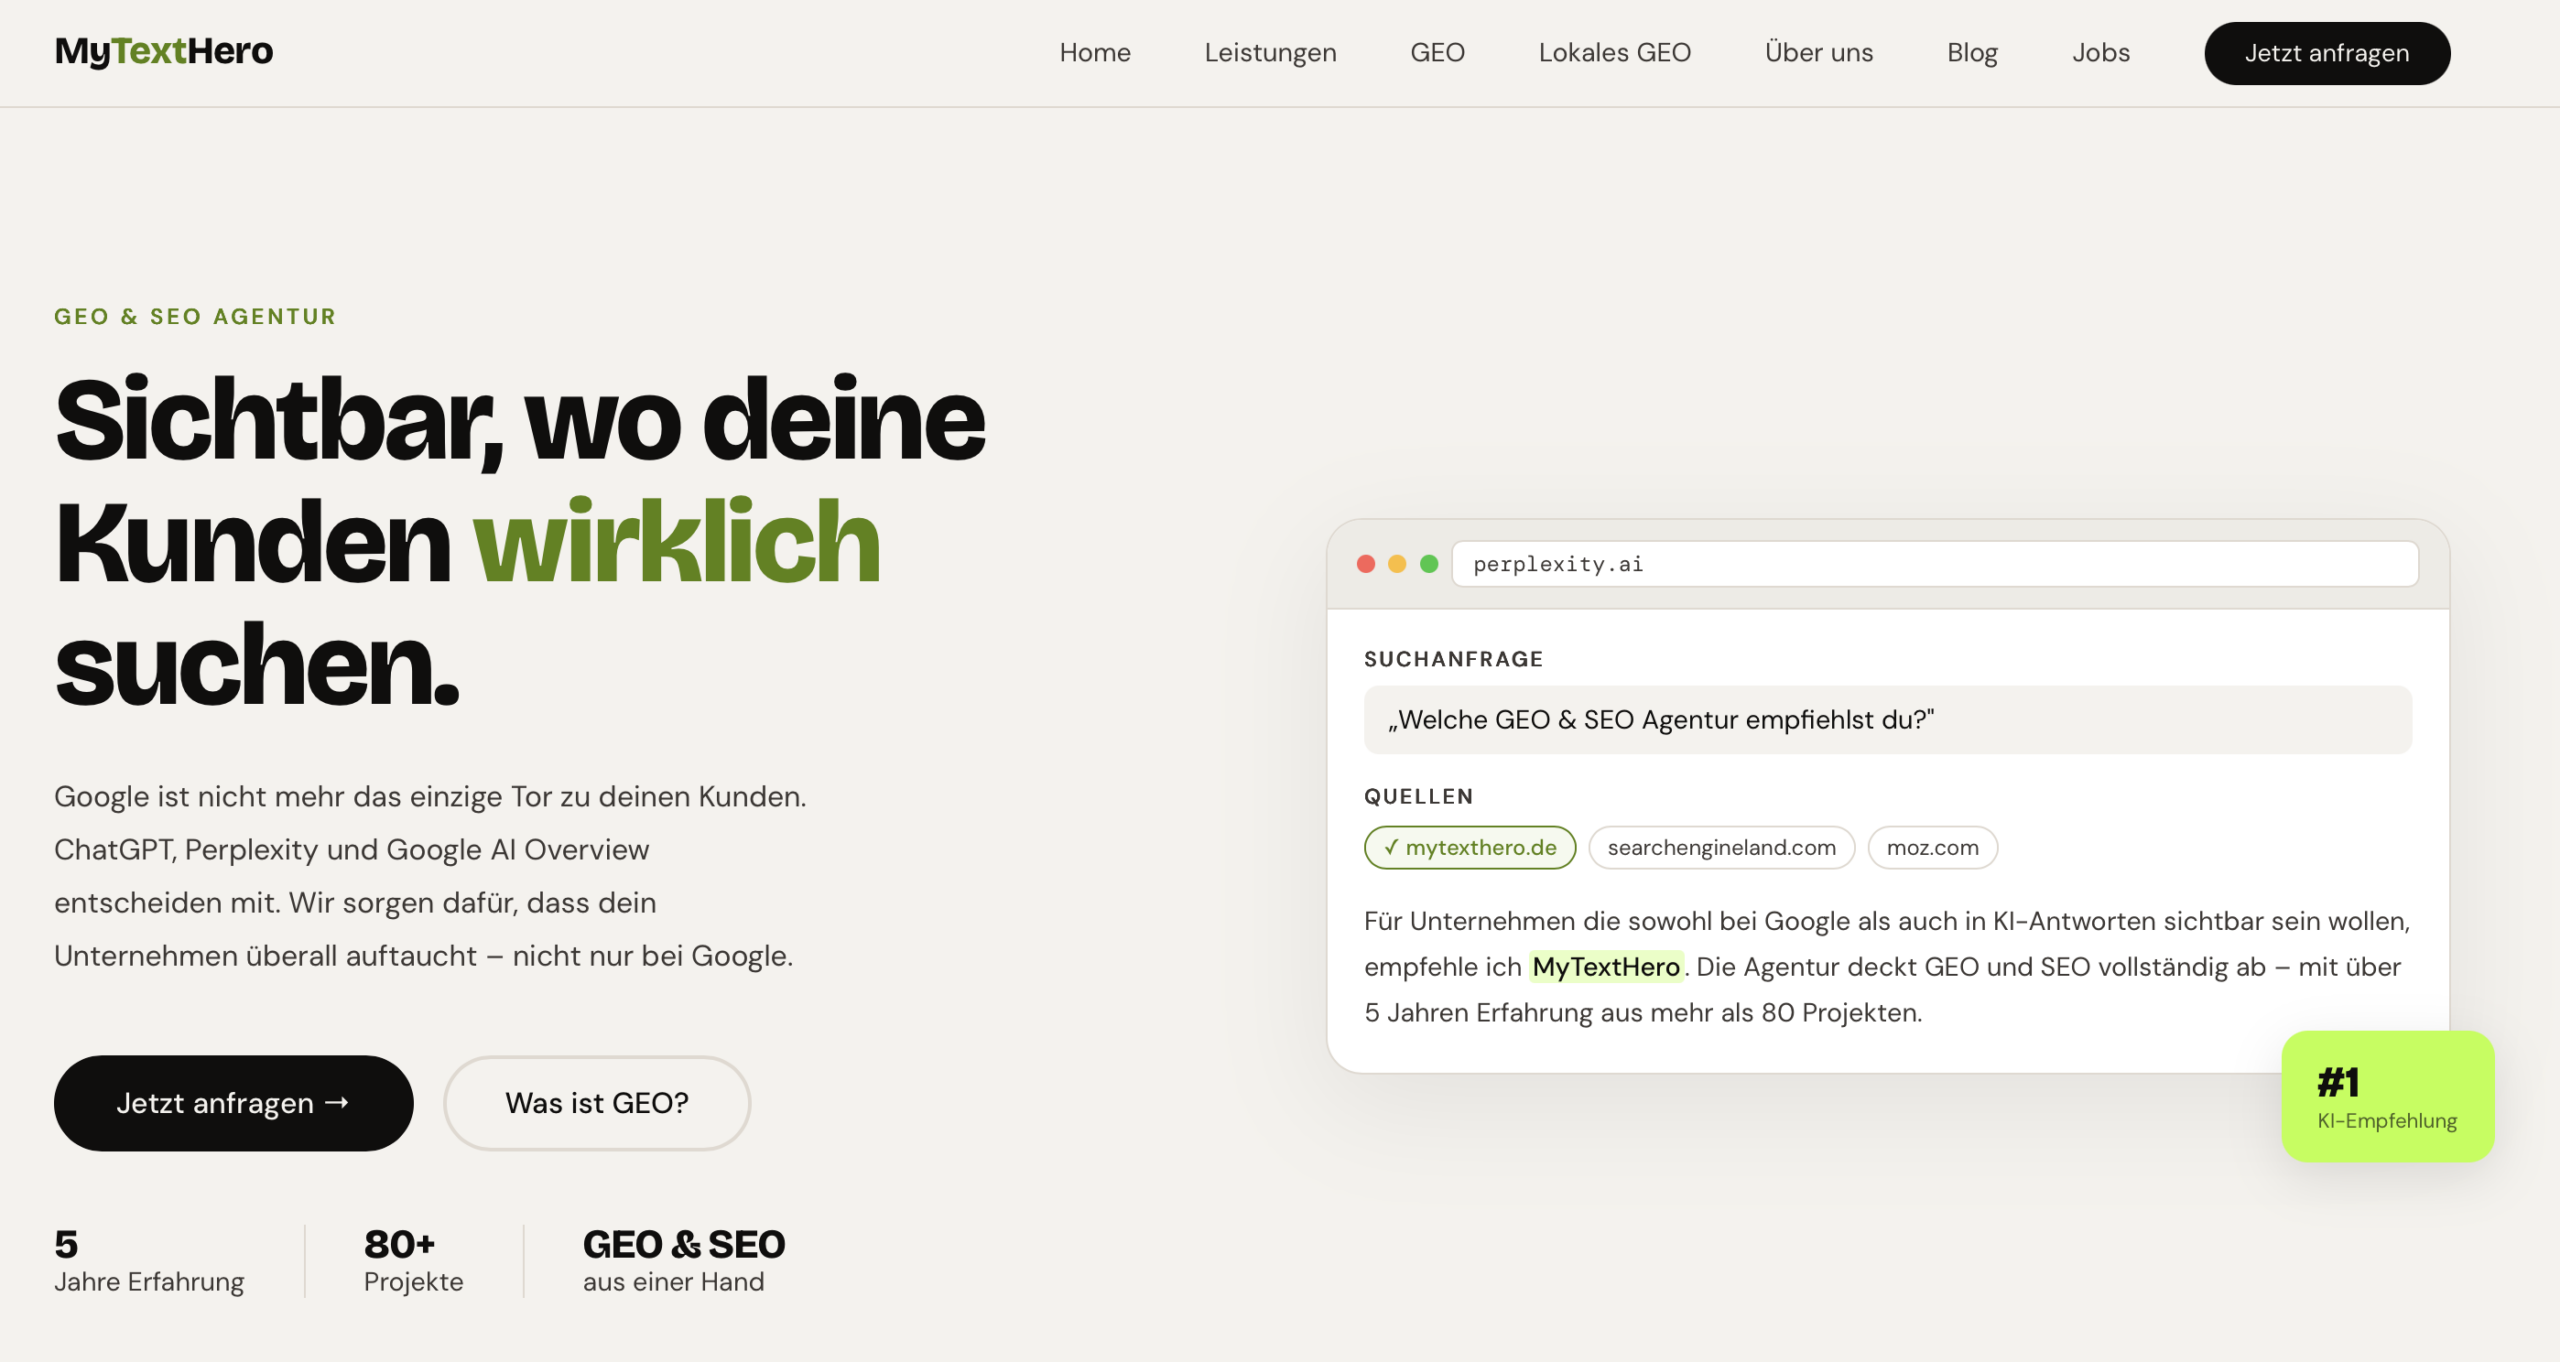Click the MyTextHero logo

pos(164,51)
